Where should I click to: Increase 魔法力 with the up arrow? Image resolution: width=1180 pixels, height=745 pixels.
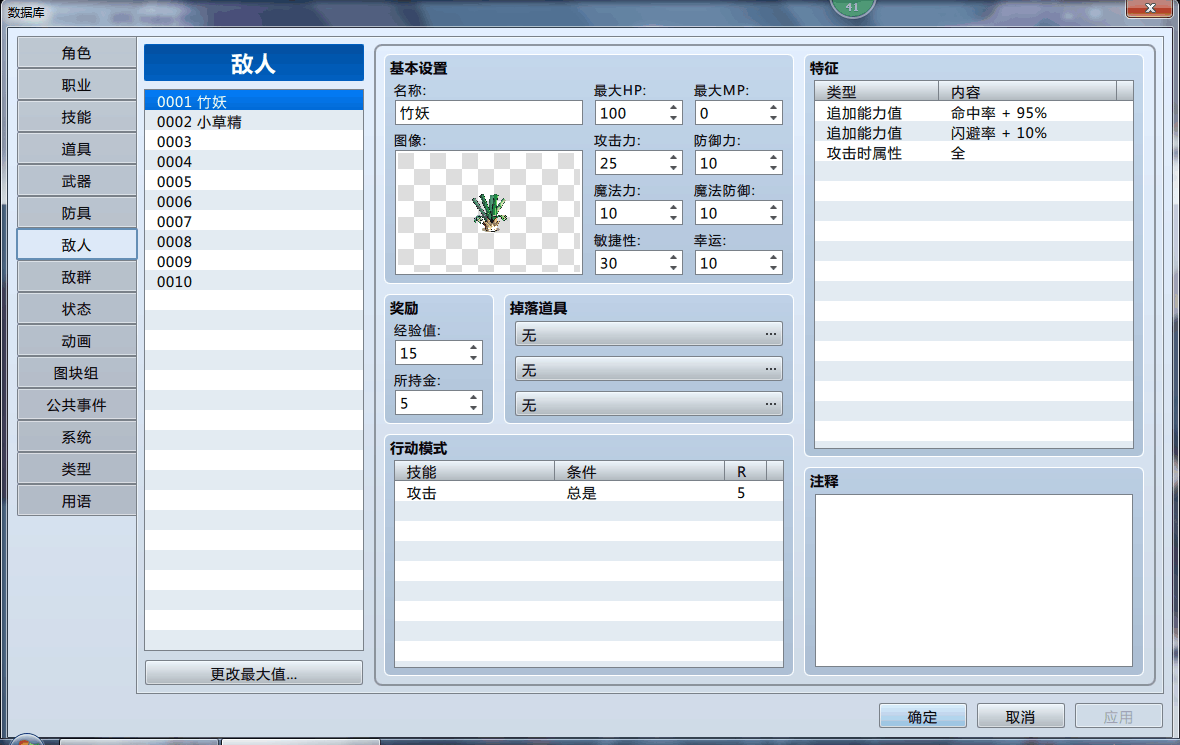674,208
